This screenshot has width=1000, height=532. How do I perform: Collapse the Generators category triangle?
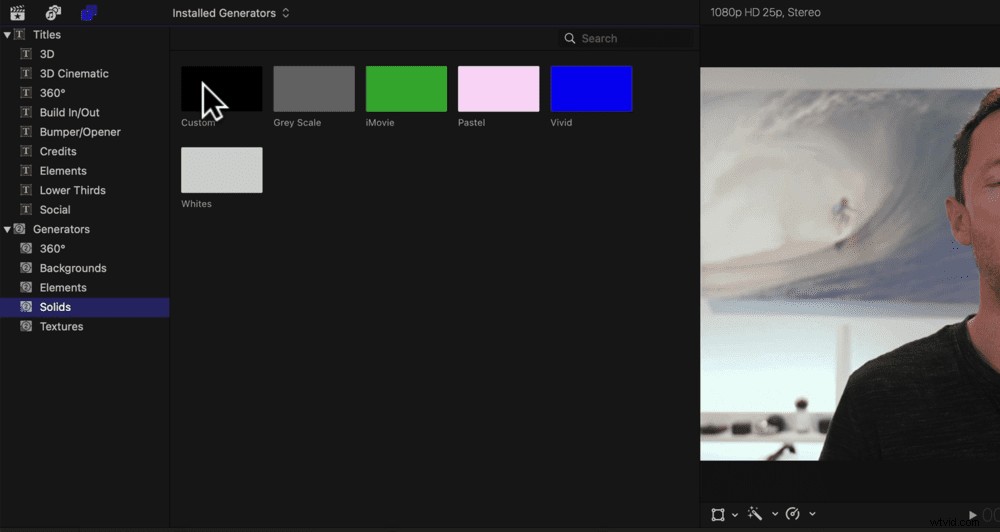click(x=7, y=229)
